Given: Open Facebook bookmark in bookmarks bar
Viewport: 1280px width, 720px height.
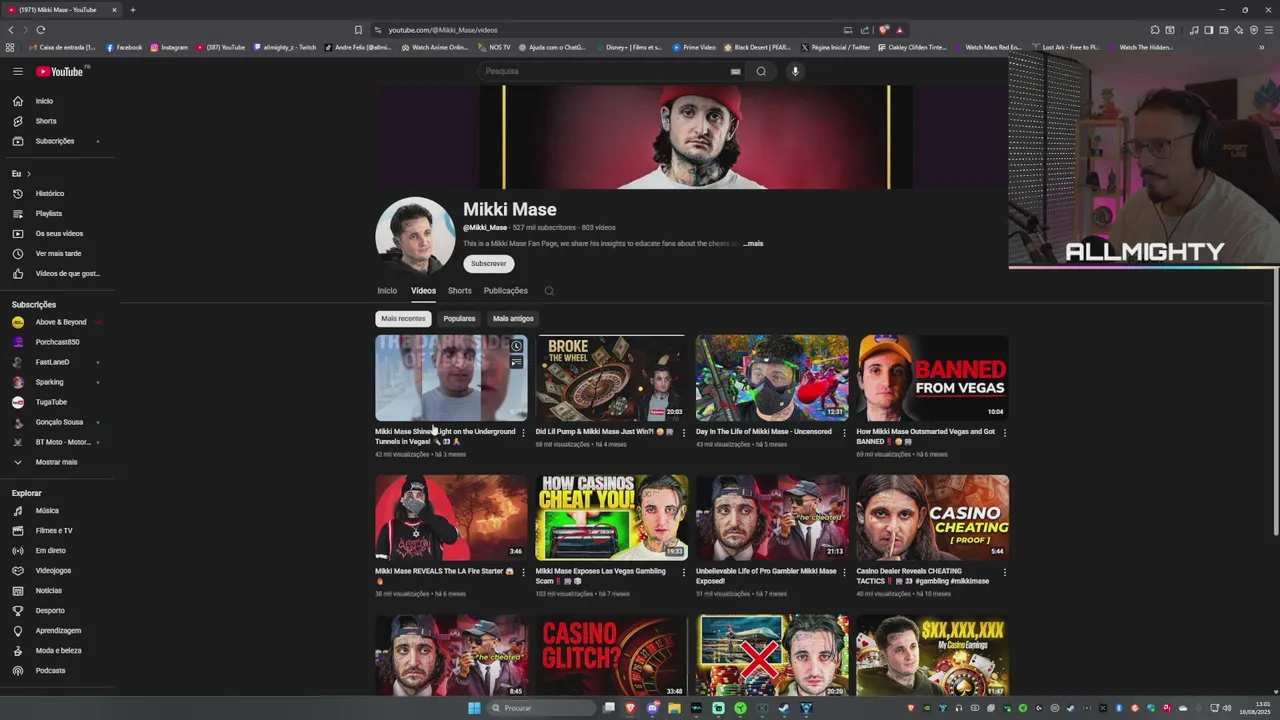Looking at the screenshot, I should pyautogui.click(x=124, y=47).
